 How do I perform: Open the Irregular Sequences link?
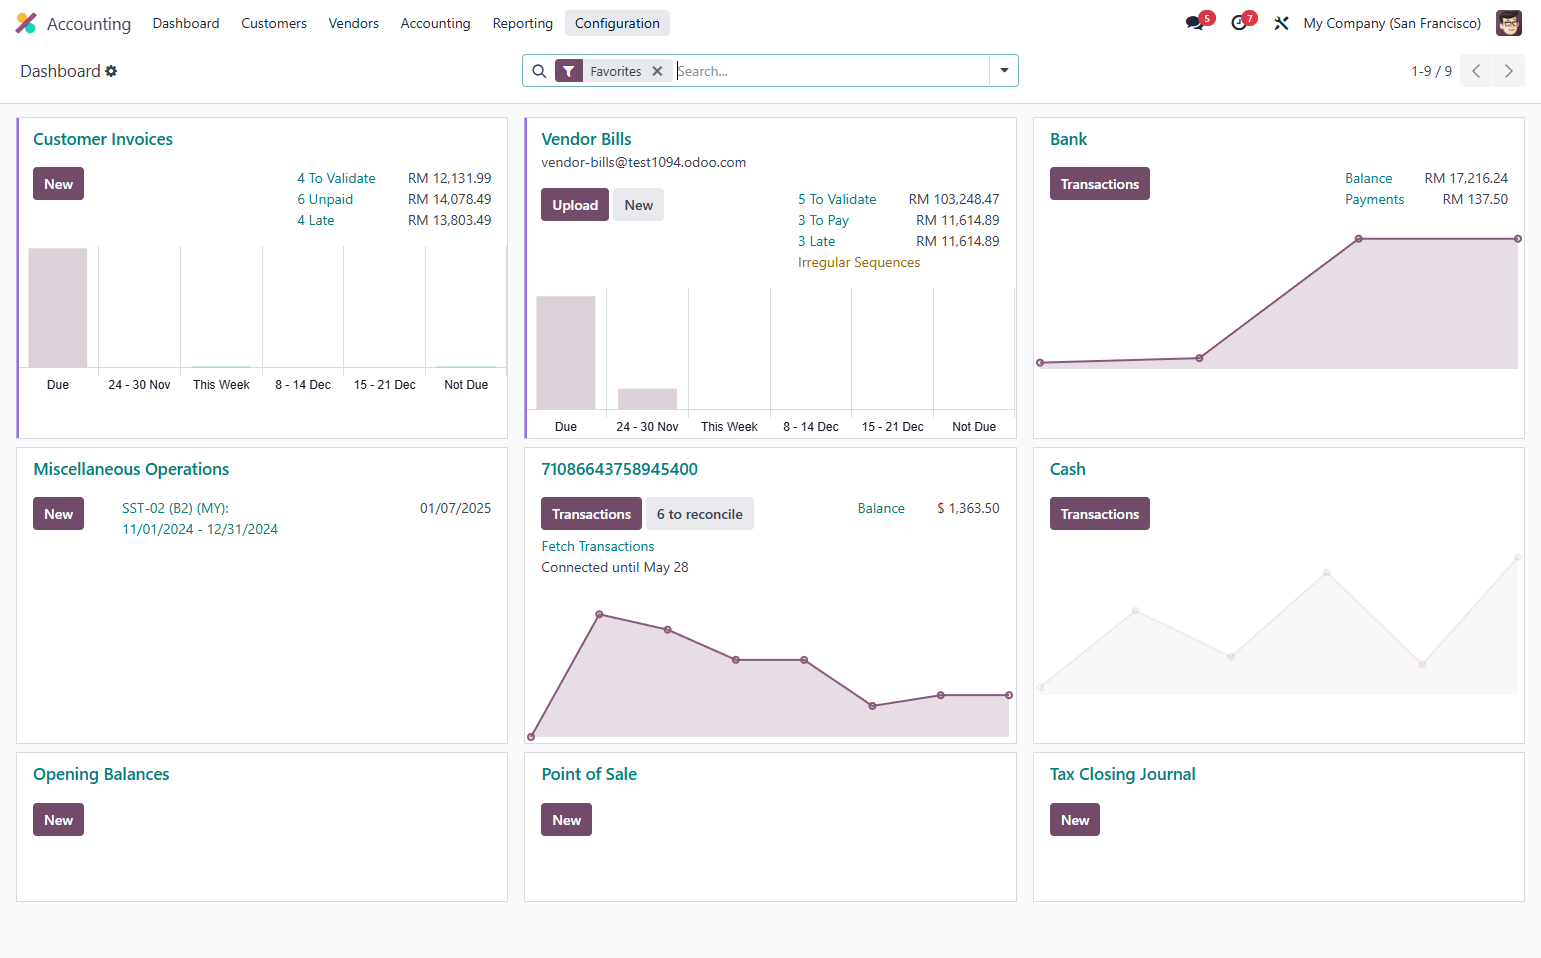[859, 262]
